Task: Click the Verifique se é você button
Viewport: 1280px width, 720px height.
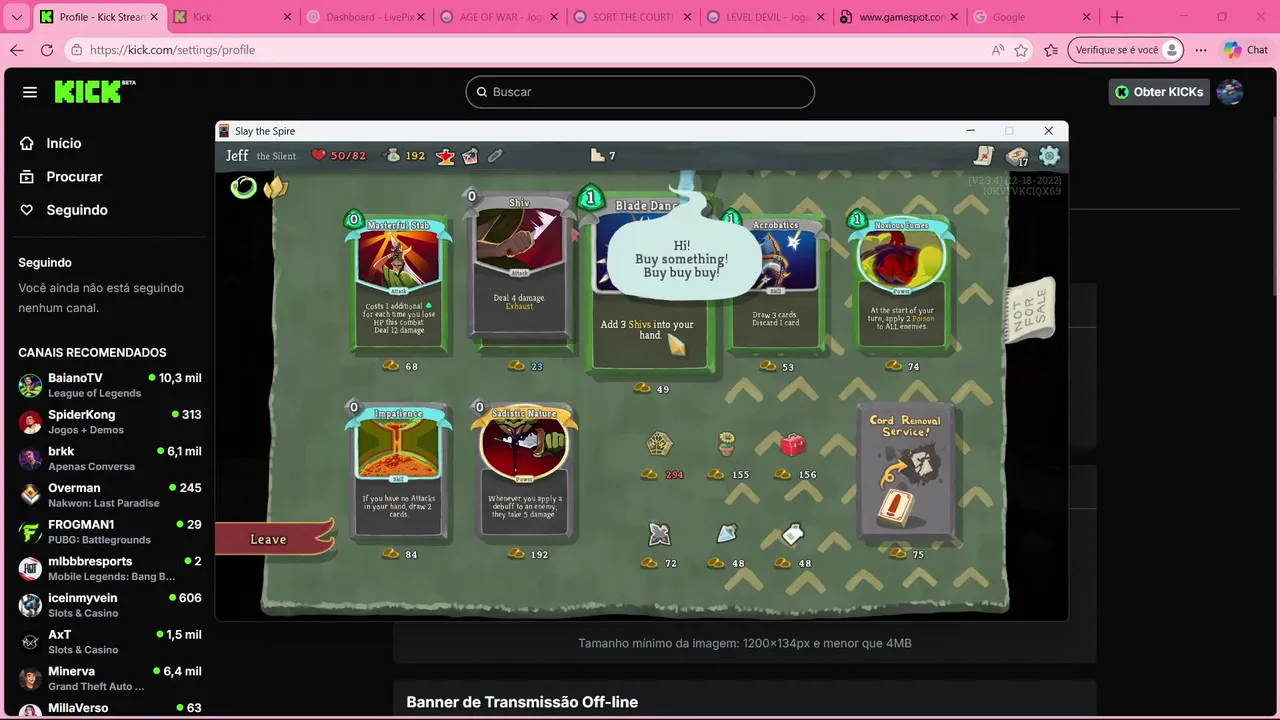Action: coord(1125,50)
